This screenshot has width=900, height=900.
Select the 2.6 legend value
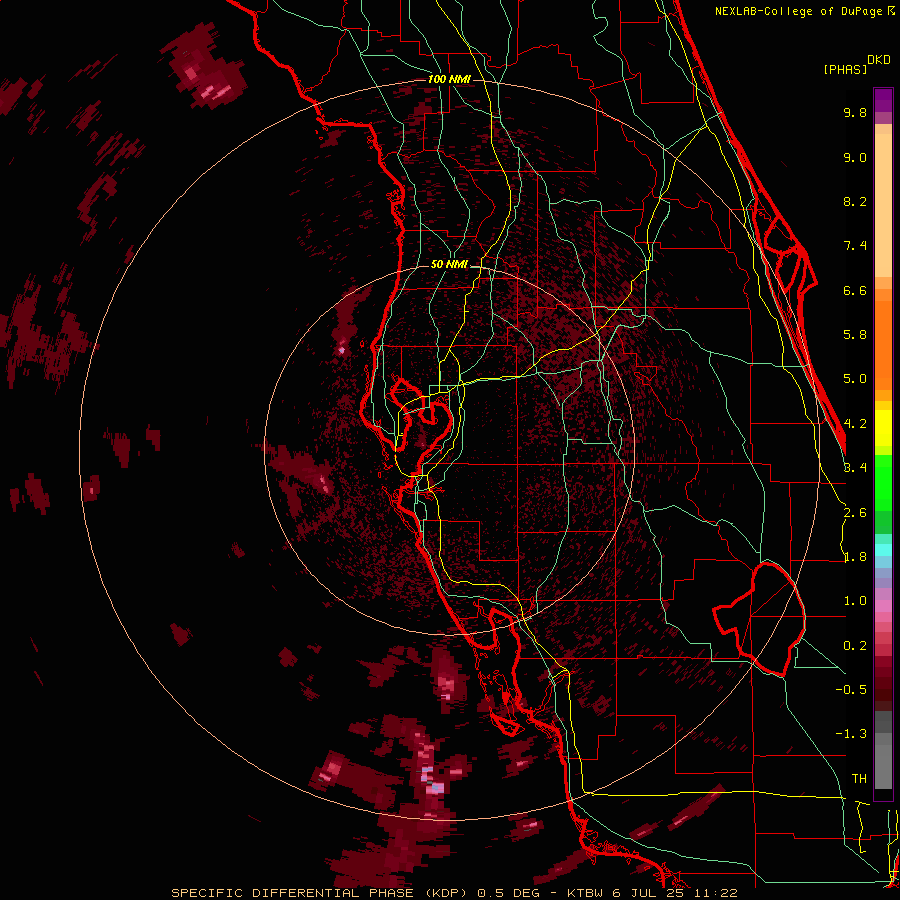coord(855,513)
